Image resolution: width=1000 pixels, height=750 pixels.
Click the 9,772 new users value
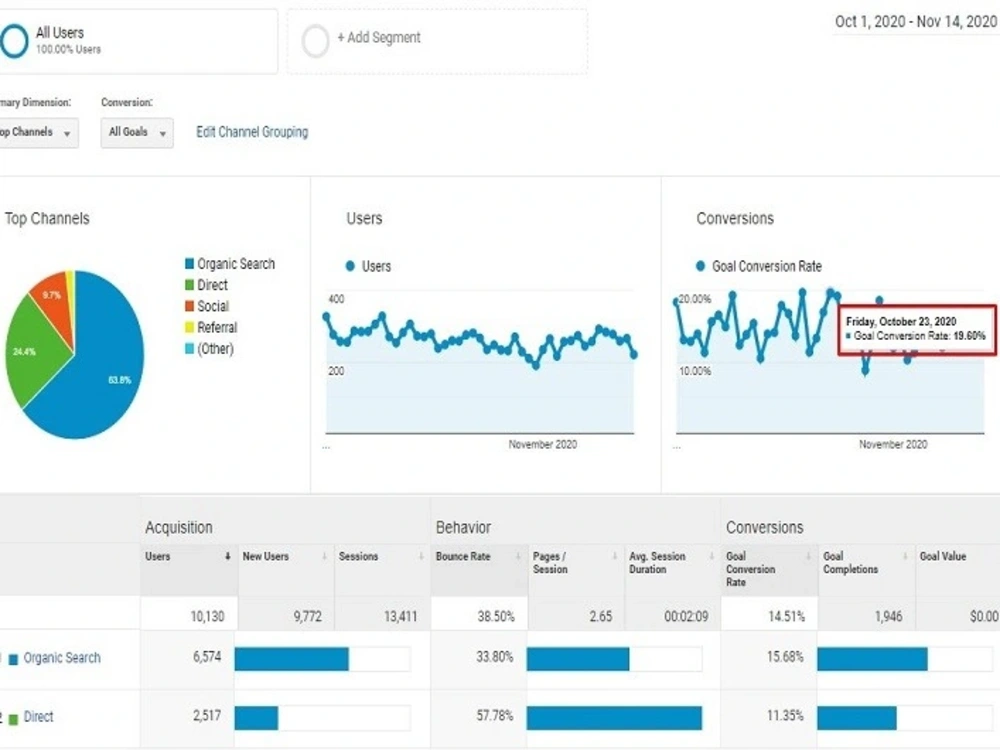pos(307,616)
